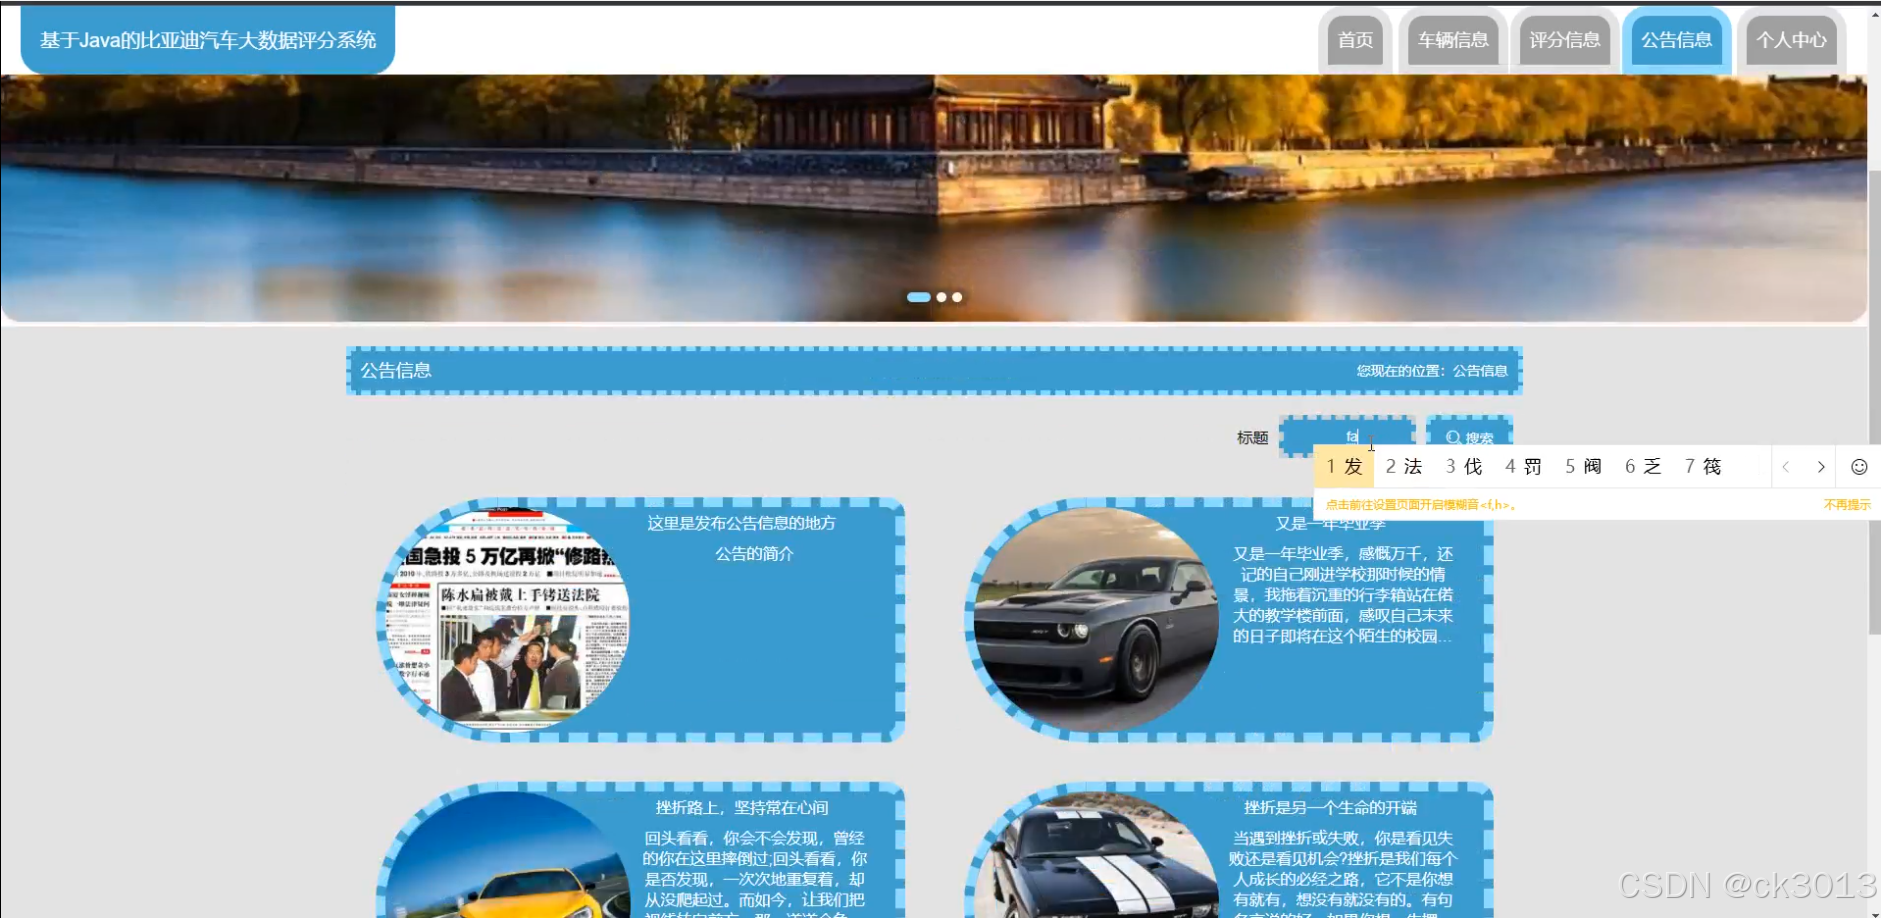Open the 个人中心 navigation tab

coord(1791,40)
